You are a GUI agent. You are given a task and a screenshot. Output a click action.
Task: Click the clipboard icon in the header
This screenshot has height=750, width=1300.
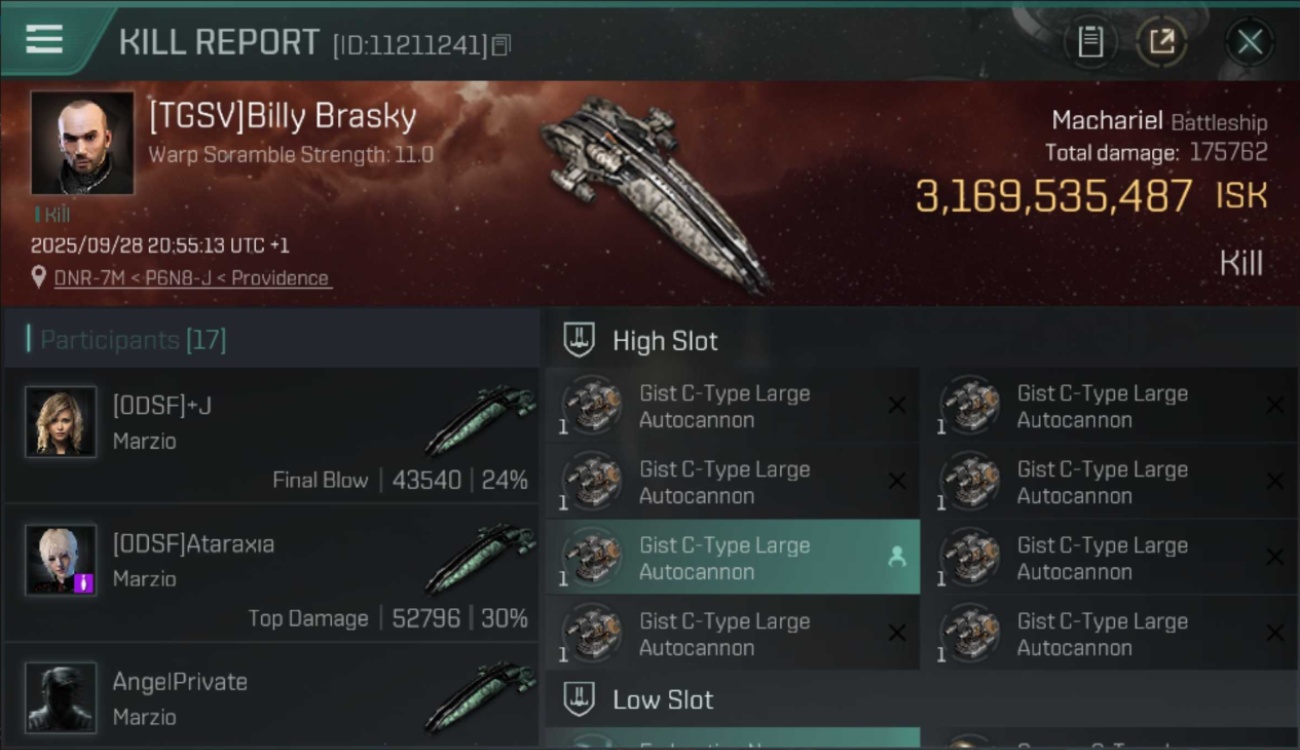(x=1090, y=42)
